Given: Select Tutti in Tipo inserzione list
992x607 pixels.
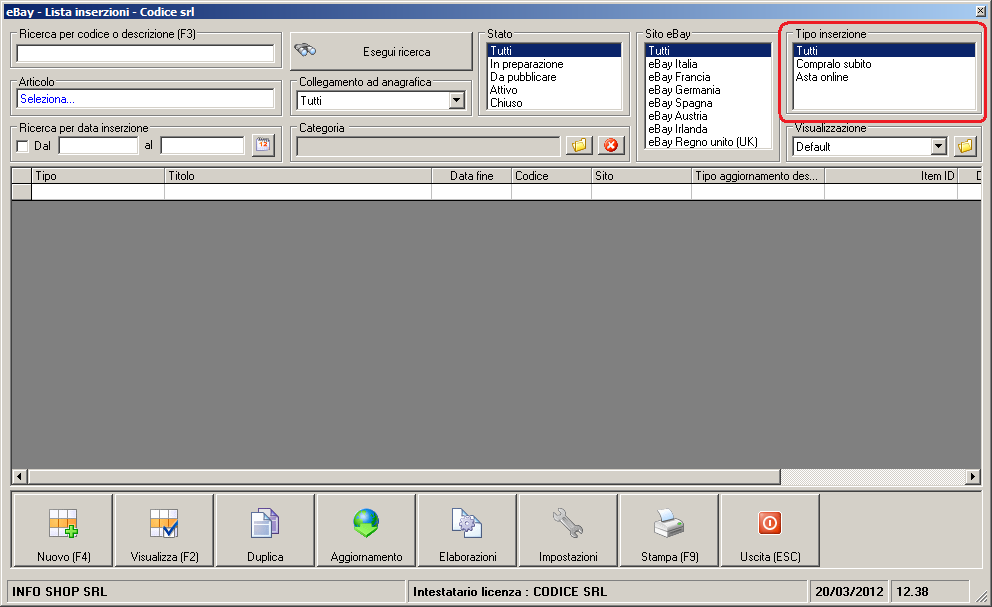Looking at the screenshot, I should pos(884,51).
